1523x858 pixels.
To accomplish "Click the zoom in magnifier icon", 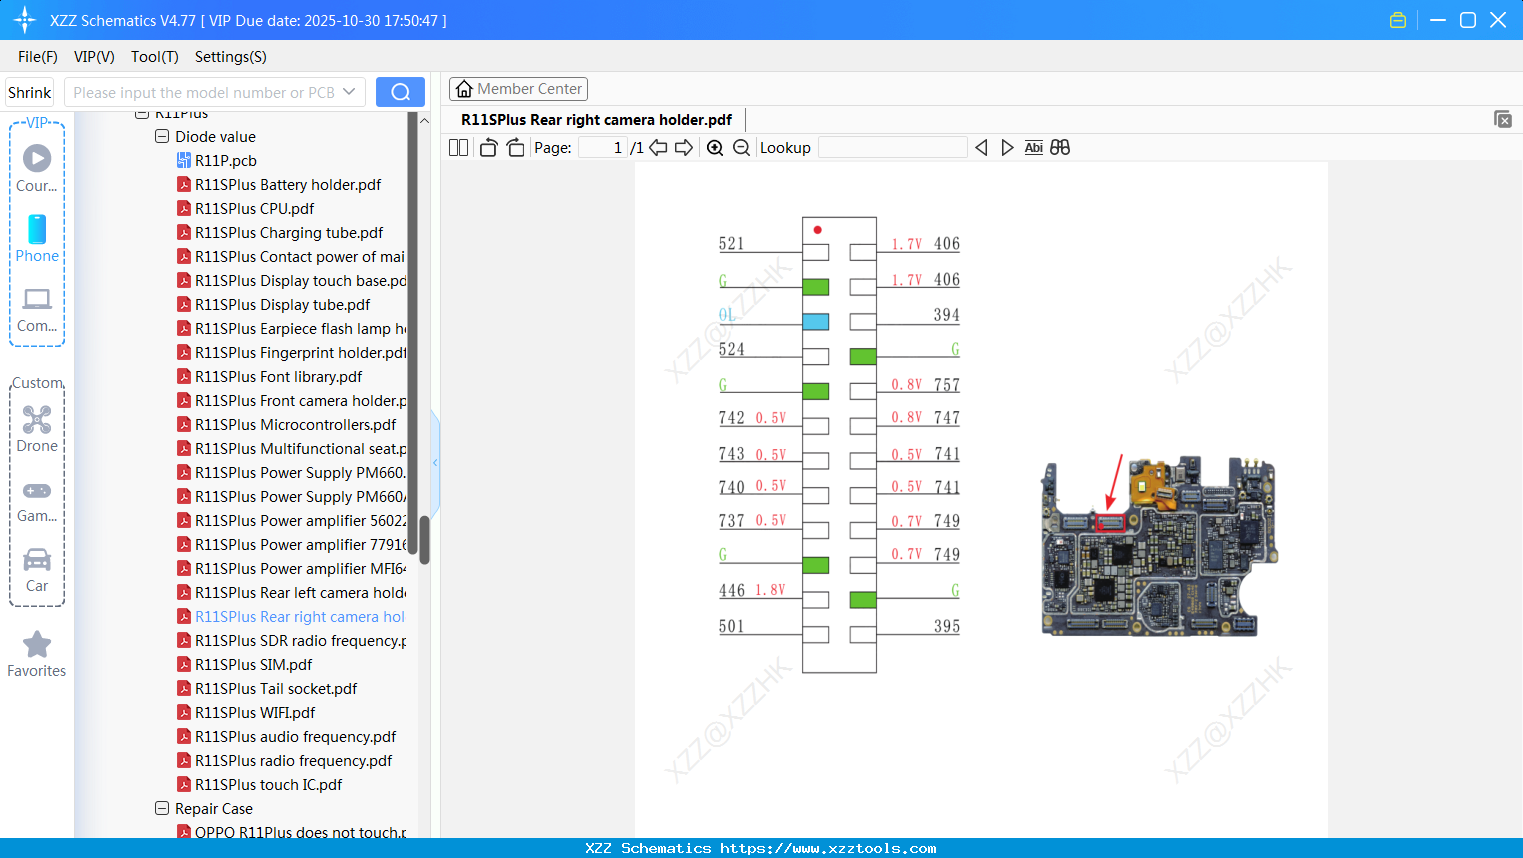I will 715,148.
